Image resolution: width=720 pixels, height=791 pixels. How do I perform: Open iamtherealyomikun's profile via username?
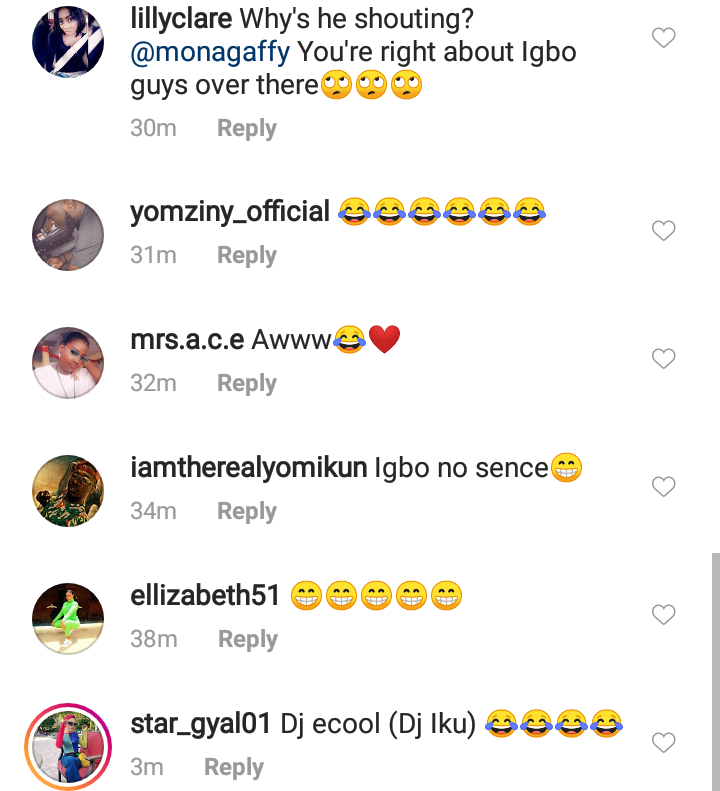[x=248, y=468]
